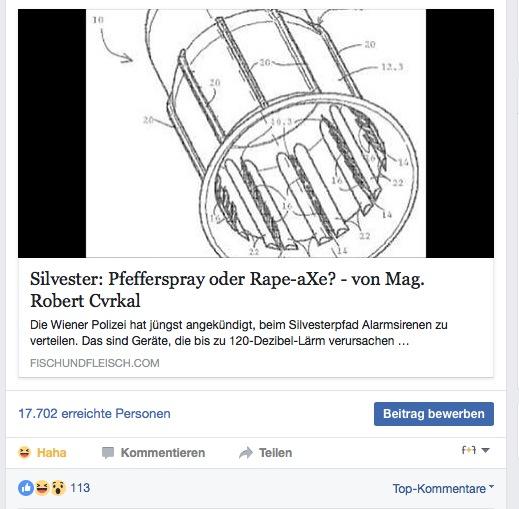Click the post audience selector icon
The width and height of the screenshot is (519, 509).
(x=469, y=450)
